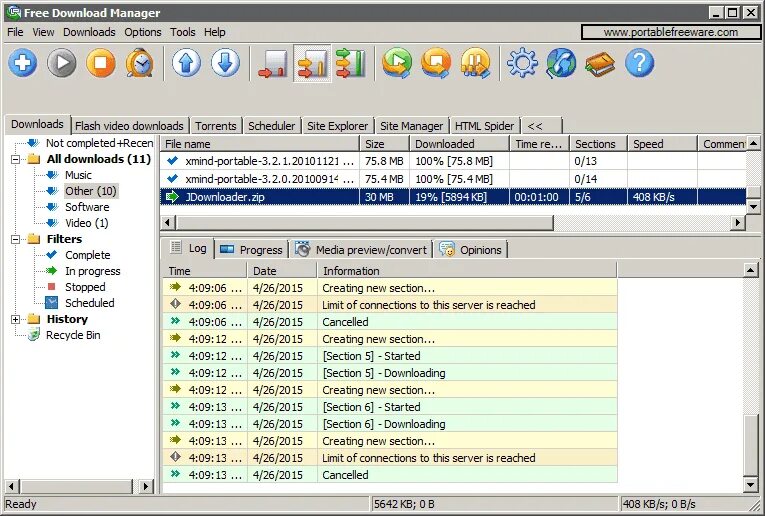765x516 pixels.
Task: Select the JDownloader.zip download row
Action: [x=453, y=197]
